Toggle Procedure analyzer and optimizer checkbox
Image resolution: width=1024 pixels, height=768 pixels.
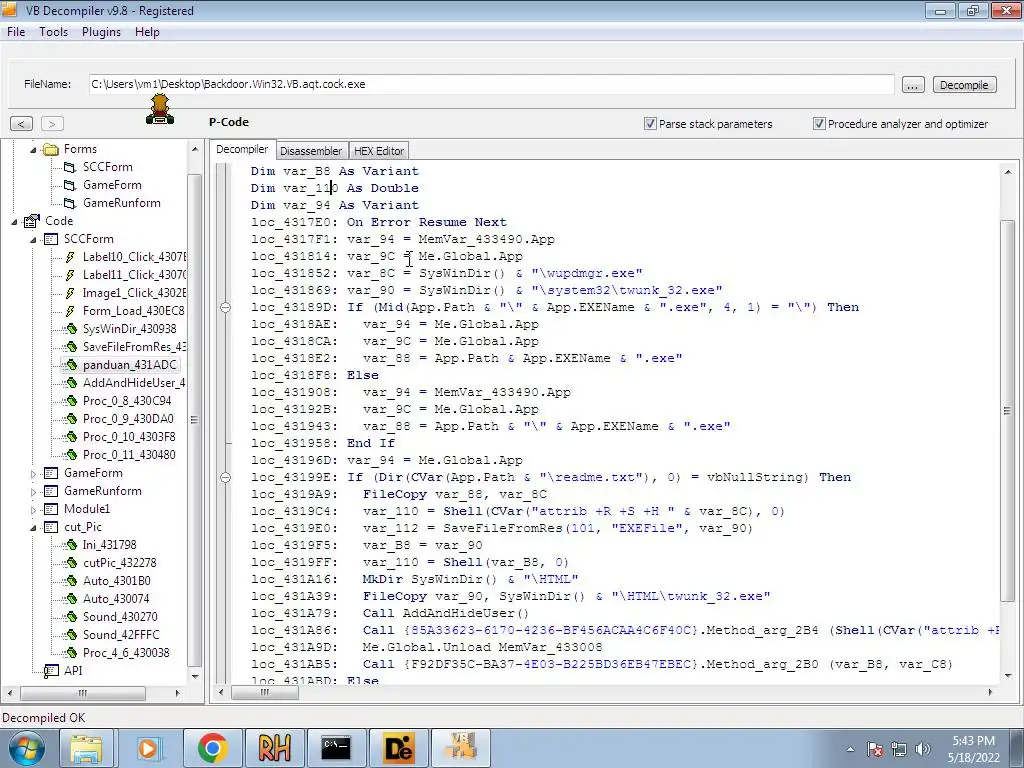(819, 123)
